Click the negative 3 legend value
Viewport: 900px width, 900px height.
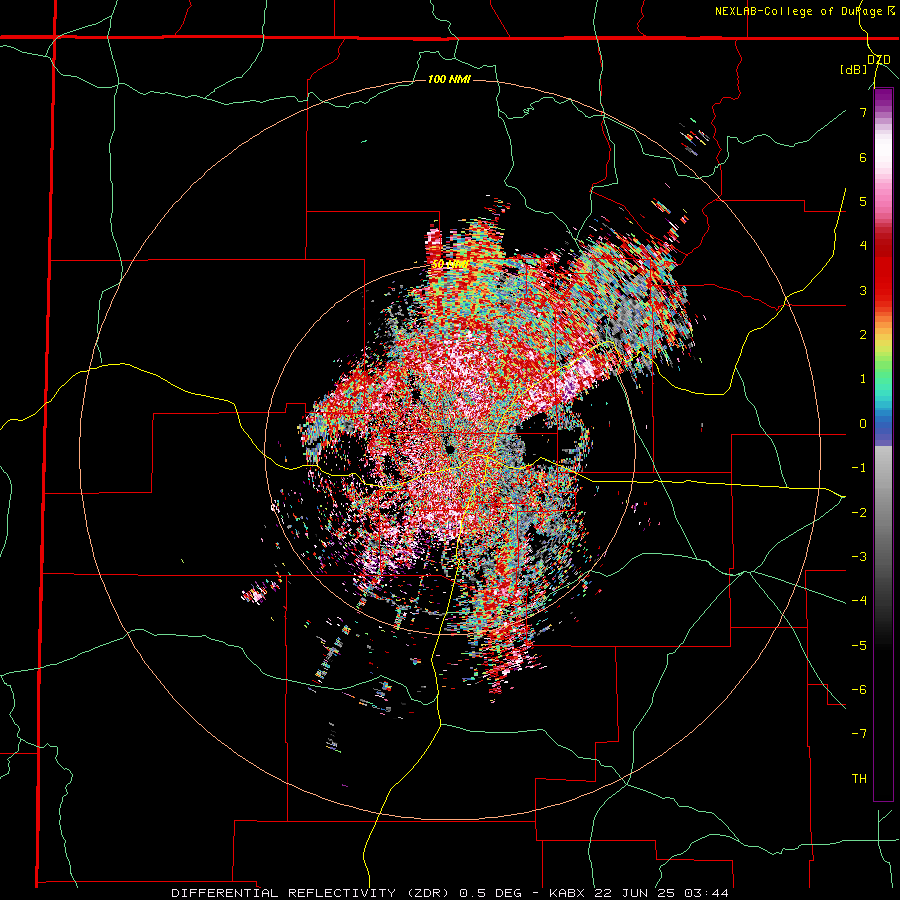coord(859,556)
